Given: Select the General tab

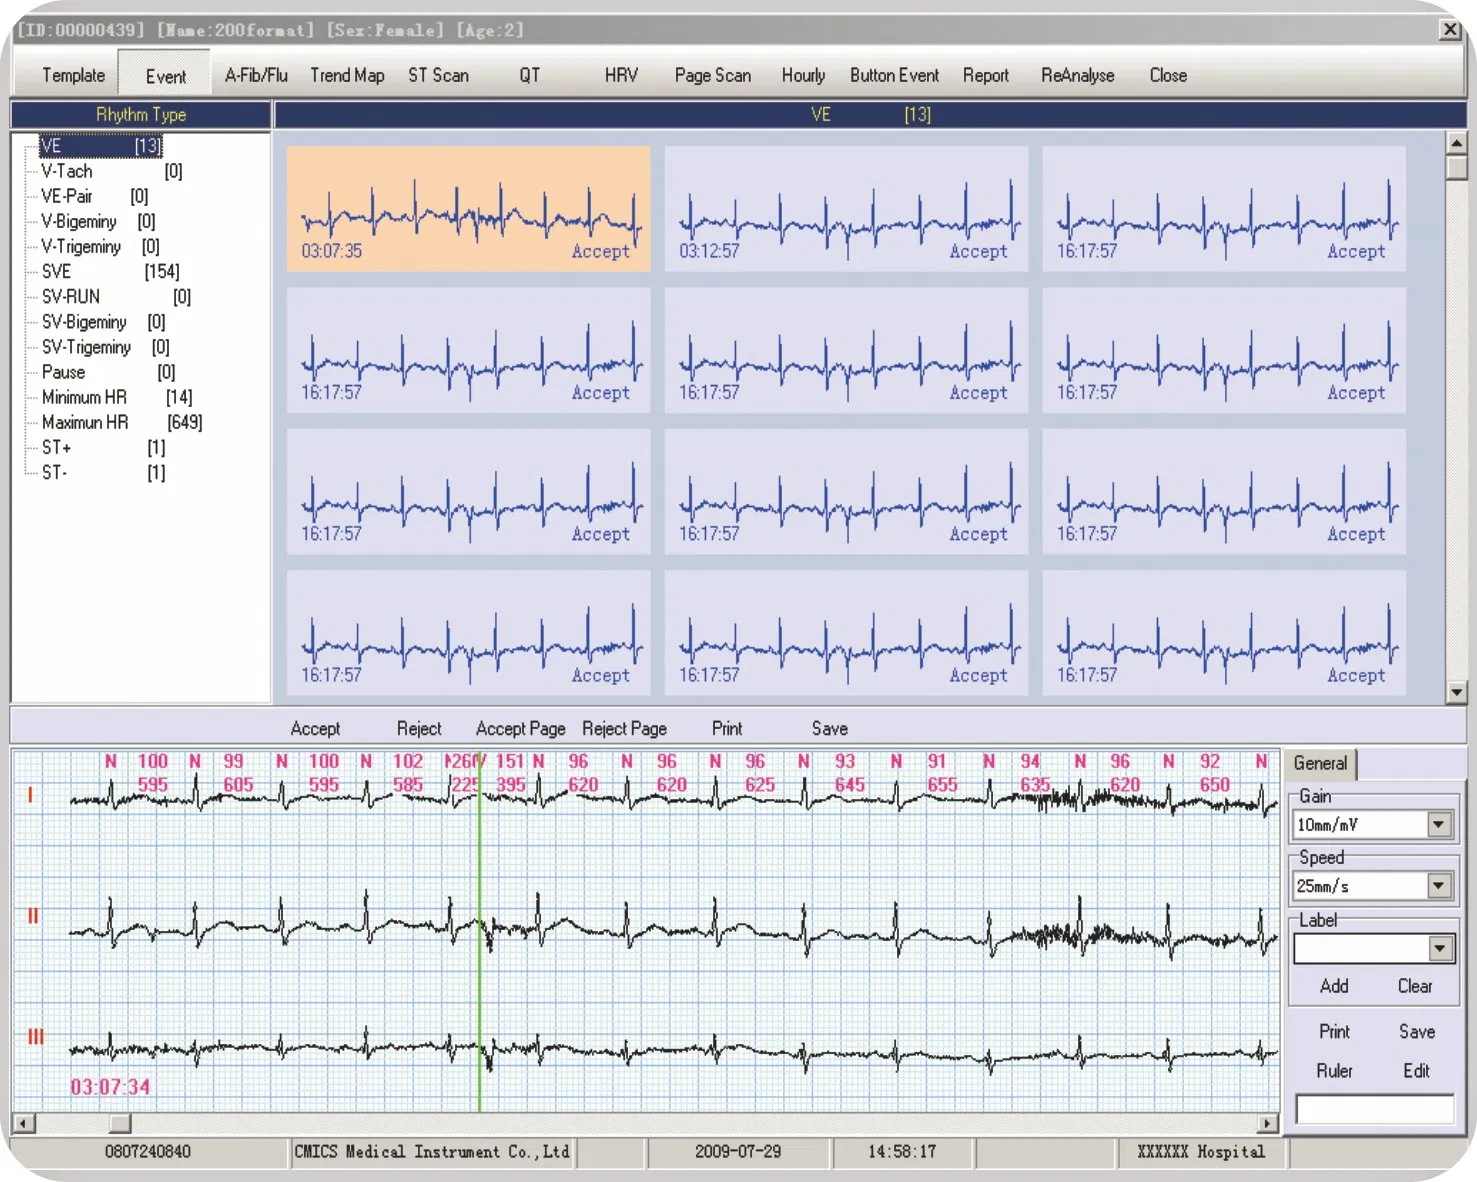Looking at the screenshot, I should click(x=1320, y=764).
